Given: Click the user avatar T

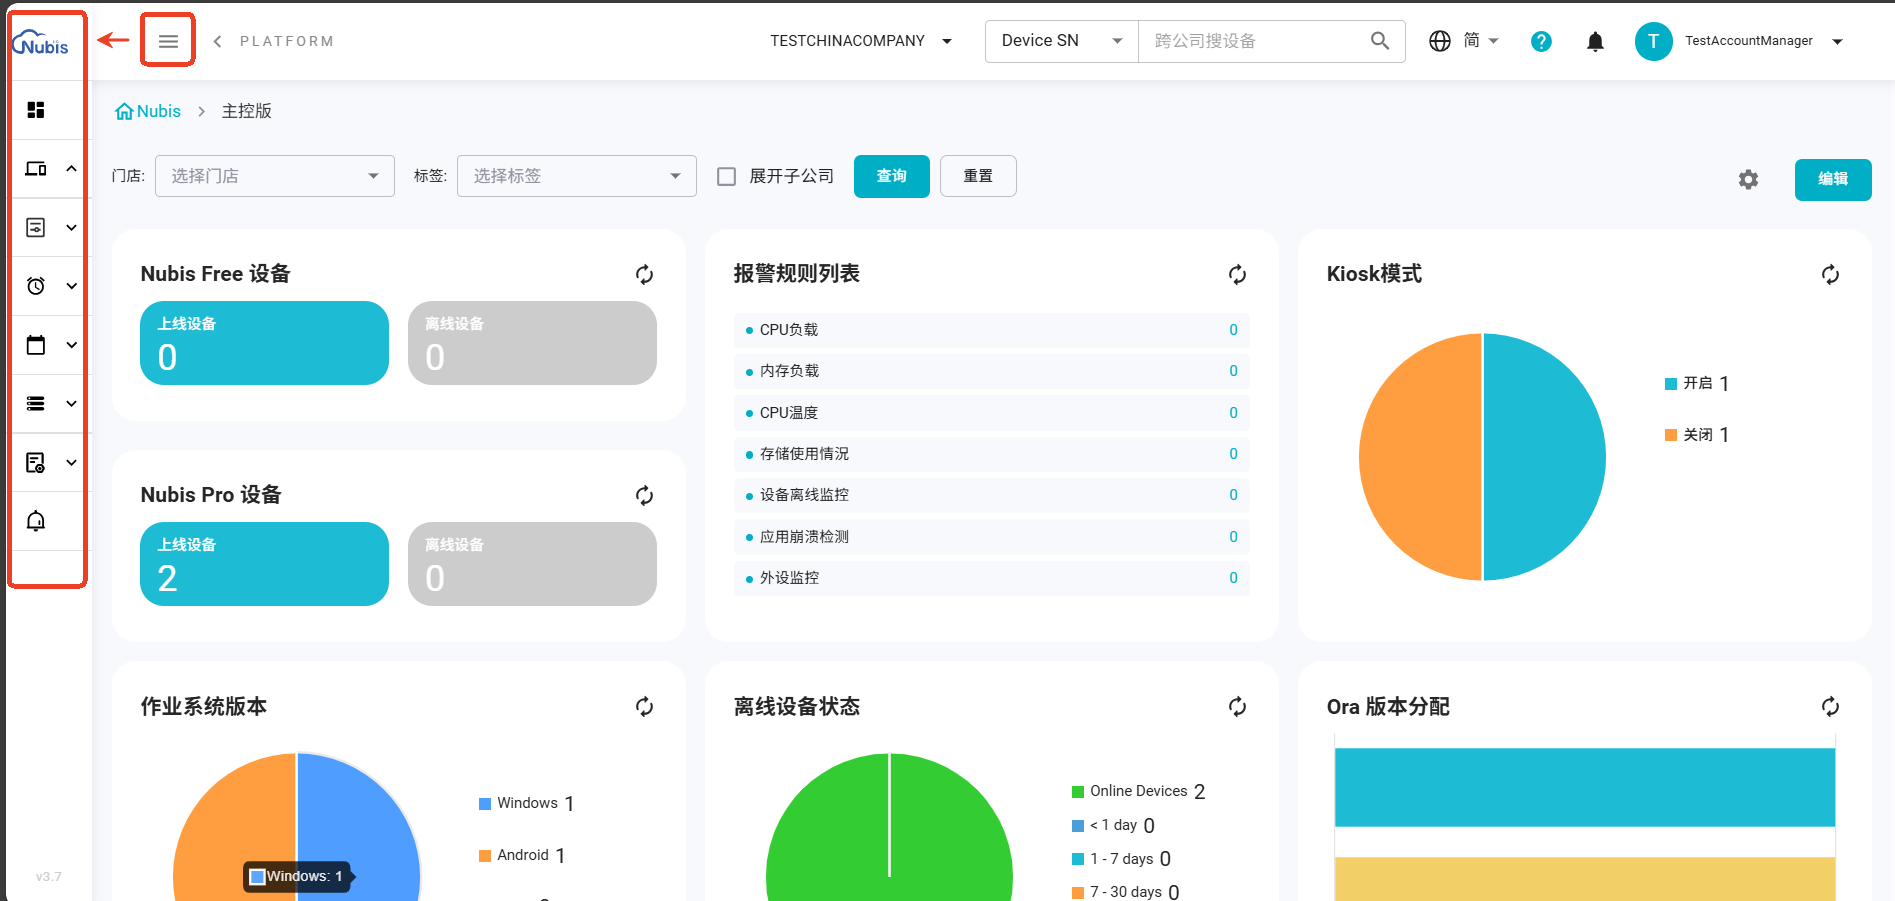Looking at the screenshot, I should pyautogui.click(x=1654, y=41).
